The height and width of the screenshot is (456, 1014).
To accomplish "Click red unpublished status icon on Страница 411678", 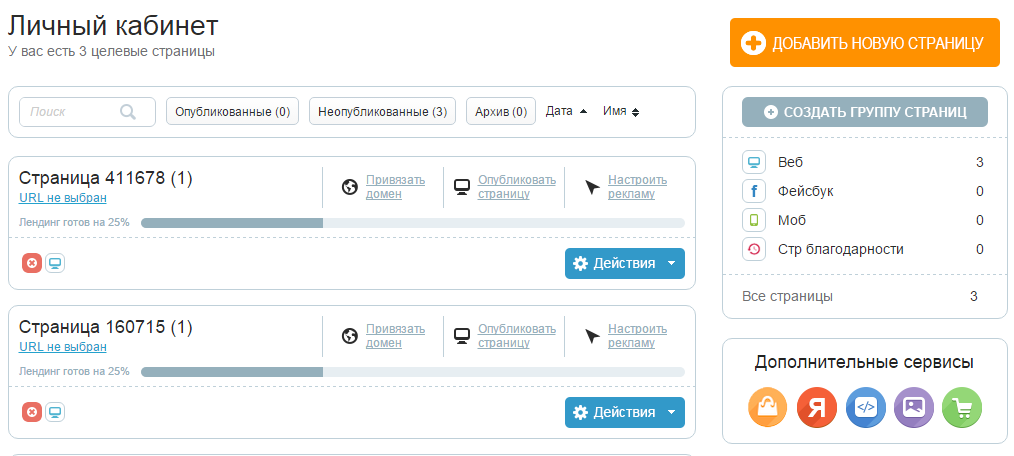I will point(32,263).
